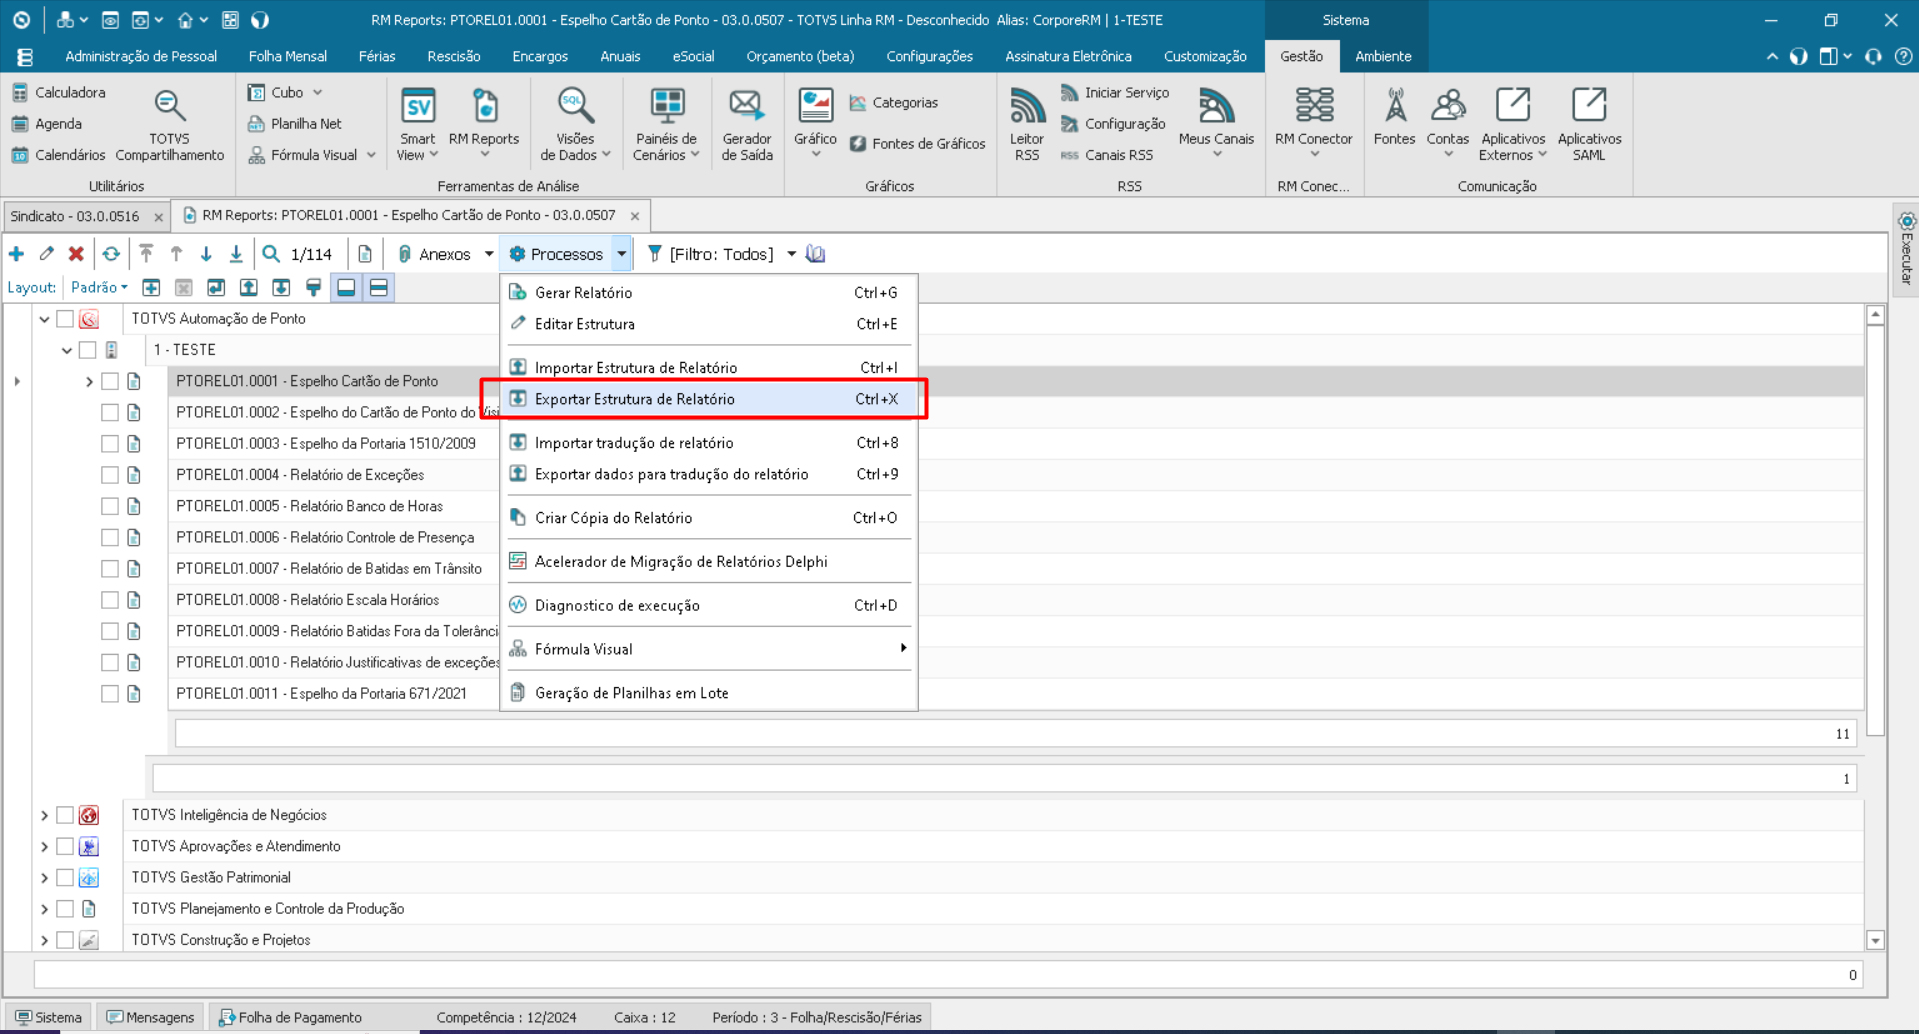Click the edit pencil toolbar icon
This screenshot has height=1034, width=1919.
46,254
